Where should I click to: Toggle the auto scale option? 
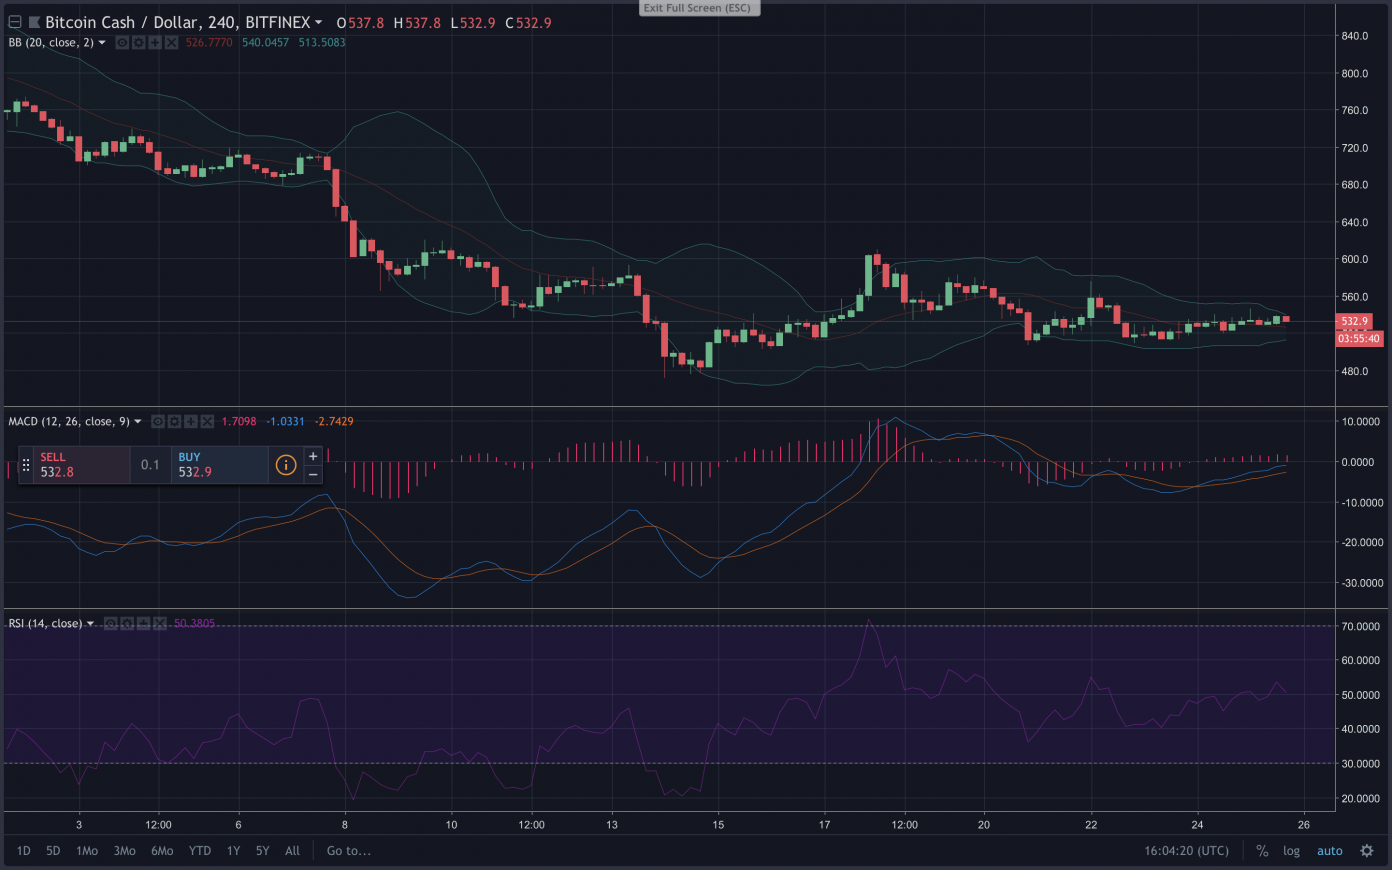click(x=1330, y=851)
